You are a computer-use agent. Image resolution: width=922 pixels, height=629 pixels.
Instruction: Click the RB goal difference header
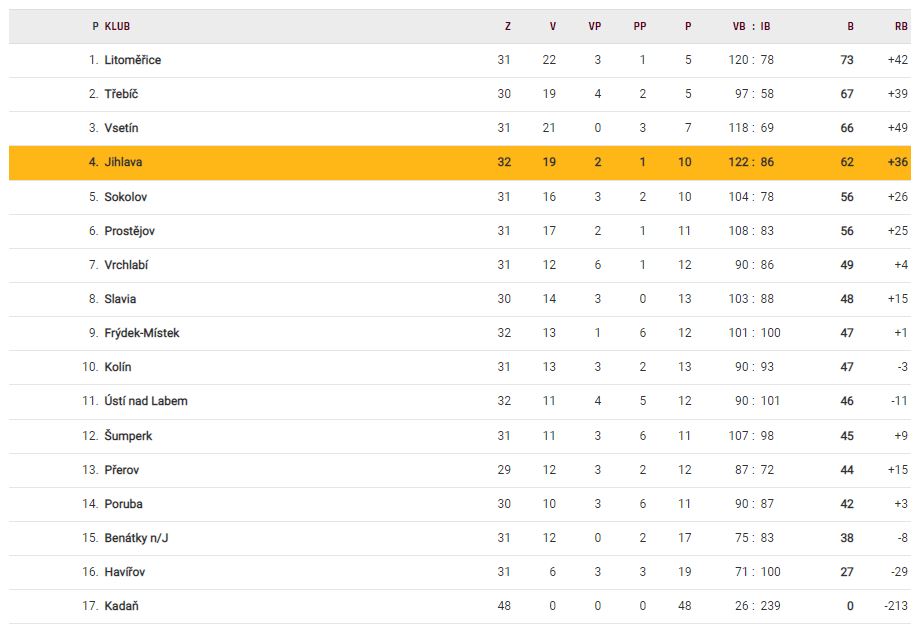point(900,26)
